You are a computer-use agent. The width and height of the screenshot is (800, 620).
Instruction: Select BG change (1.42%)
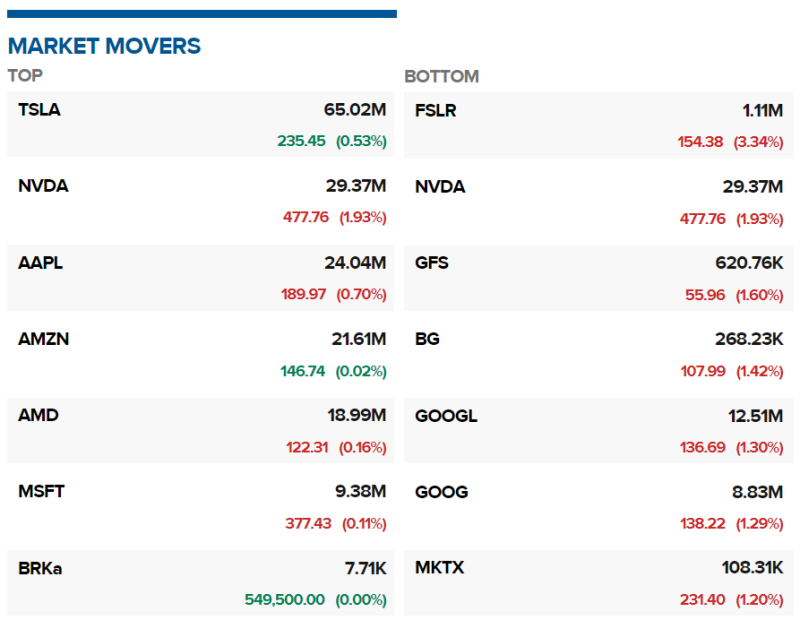point(760,371)
